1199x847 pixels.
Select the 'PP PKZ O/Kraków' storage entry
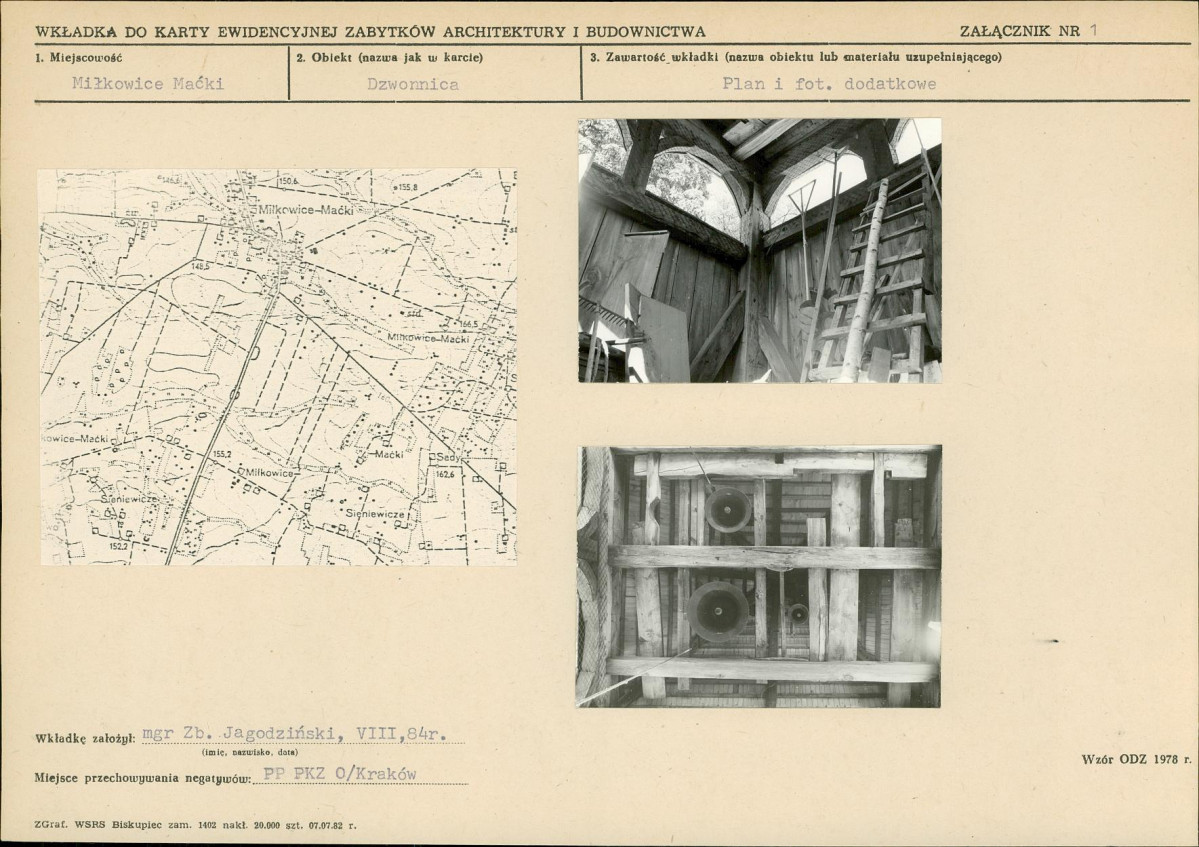339,774
